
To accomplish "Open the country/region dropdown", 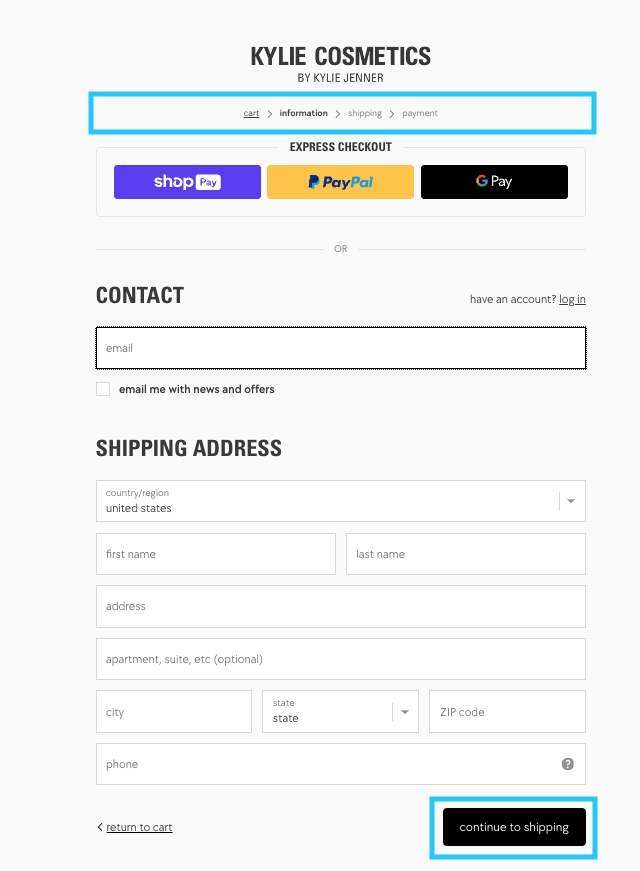I will pos(340,501).
